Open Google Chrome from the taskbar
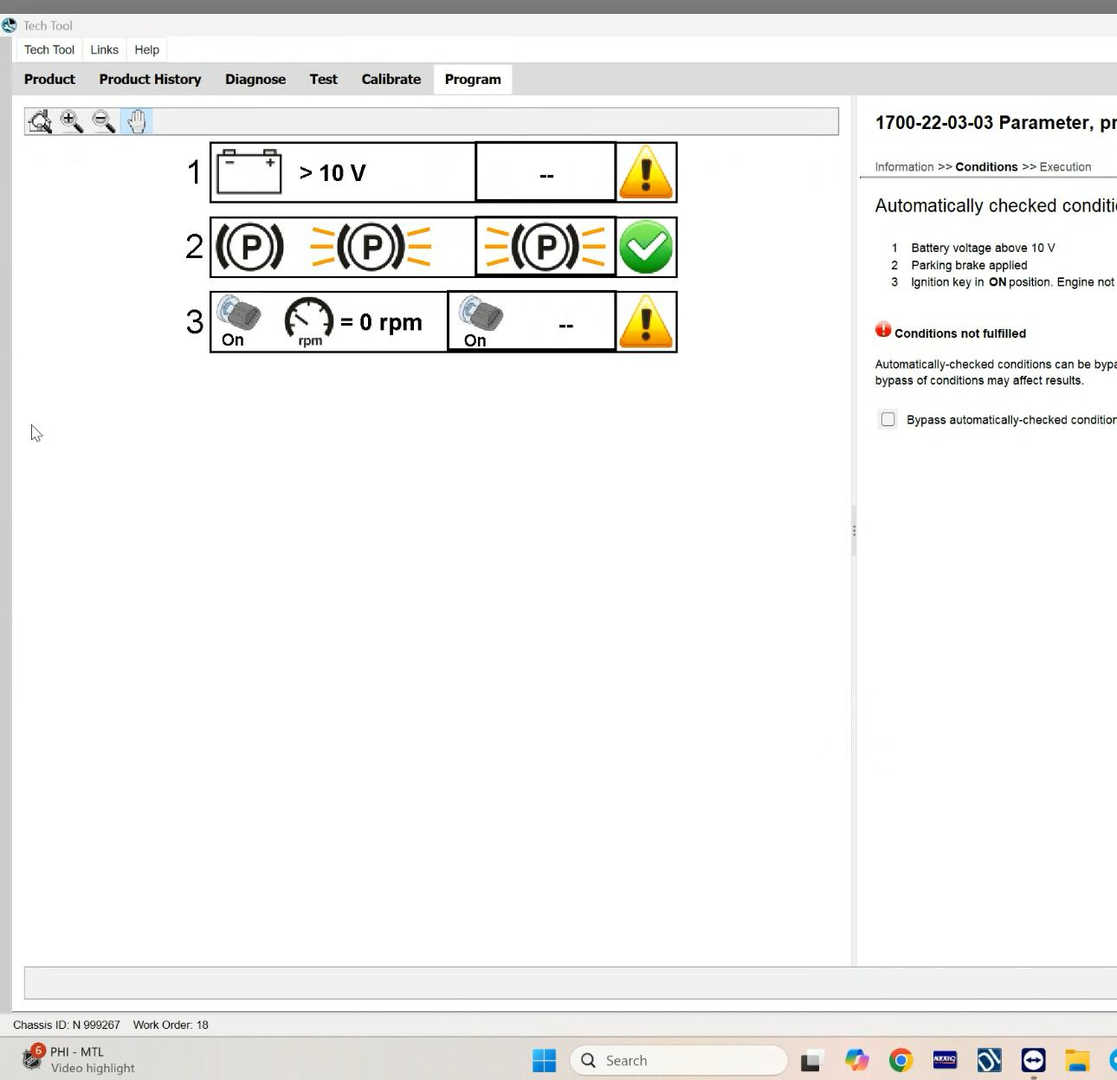The width and height of the screenshot is (1117, 1080). pos(901,1060)
